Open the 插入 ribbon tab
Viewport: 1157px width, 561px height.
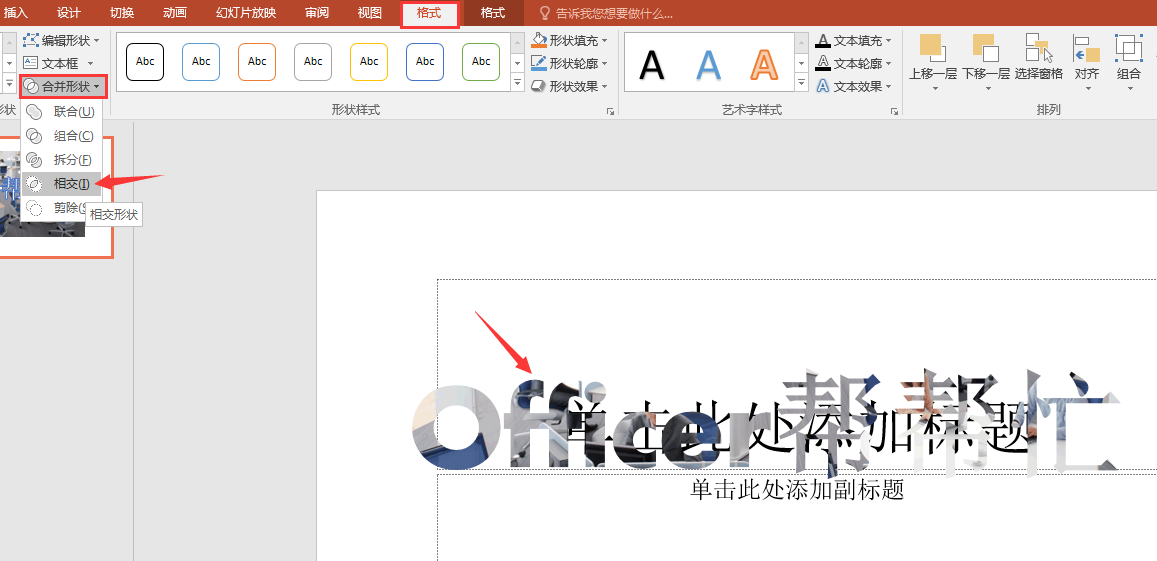tap(15, 13)
